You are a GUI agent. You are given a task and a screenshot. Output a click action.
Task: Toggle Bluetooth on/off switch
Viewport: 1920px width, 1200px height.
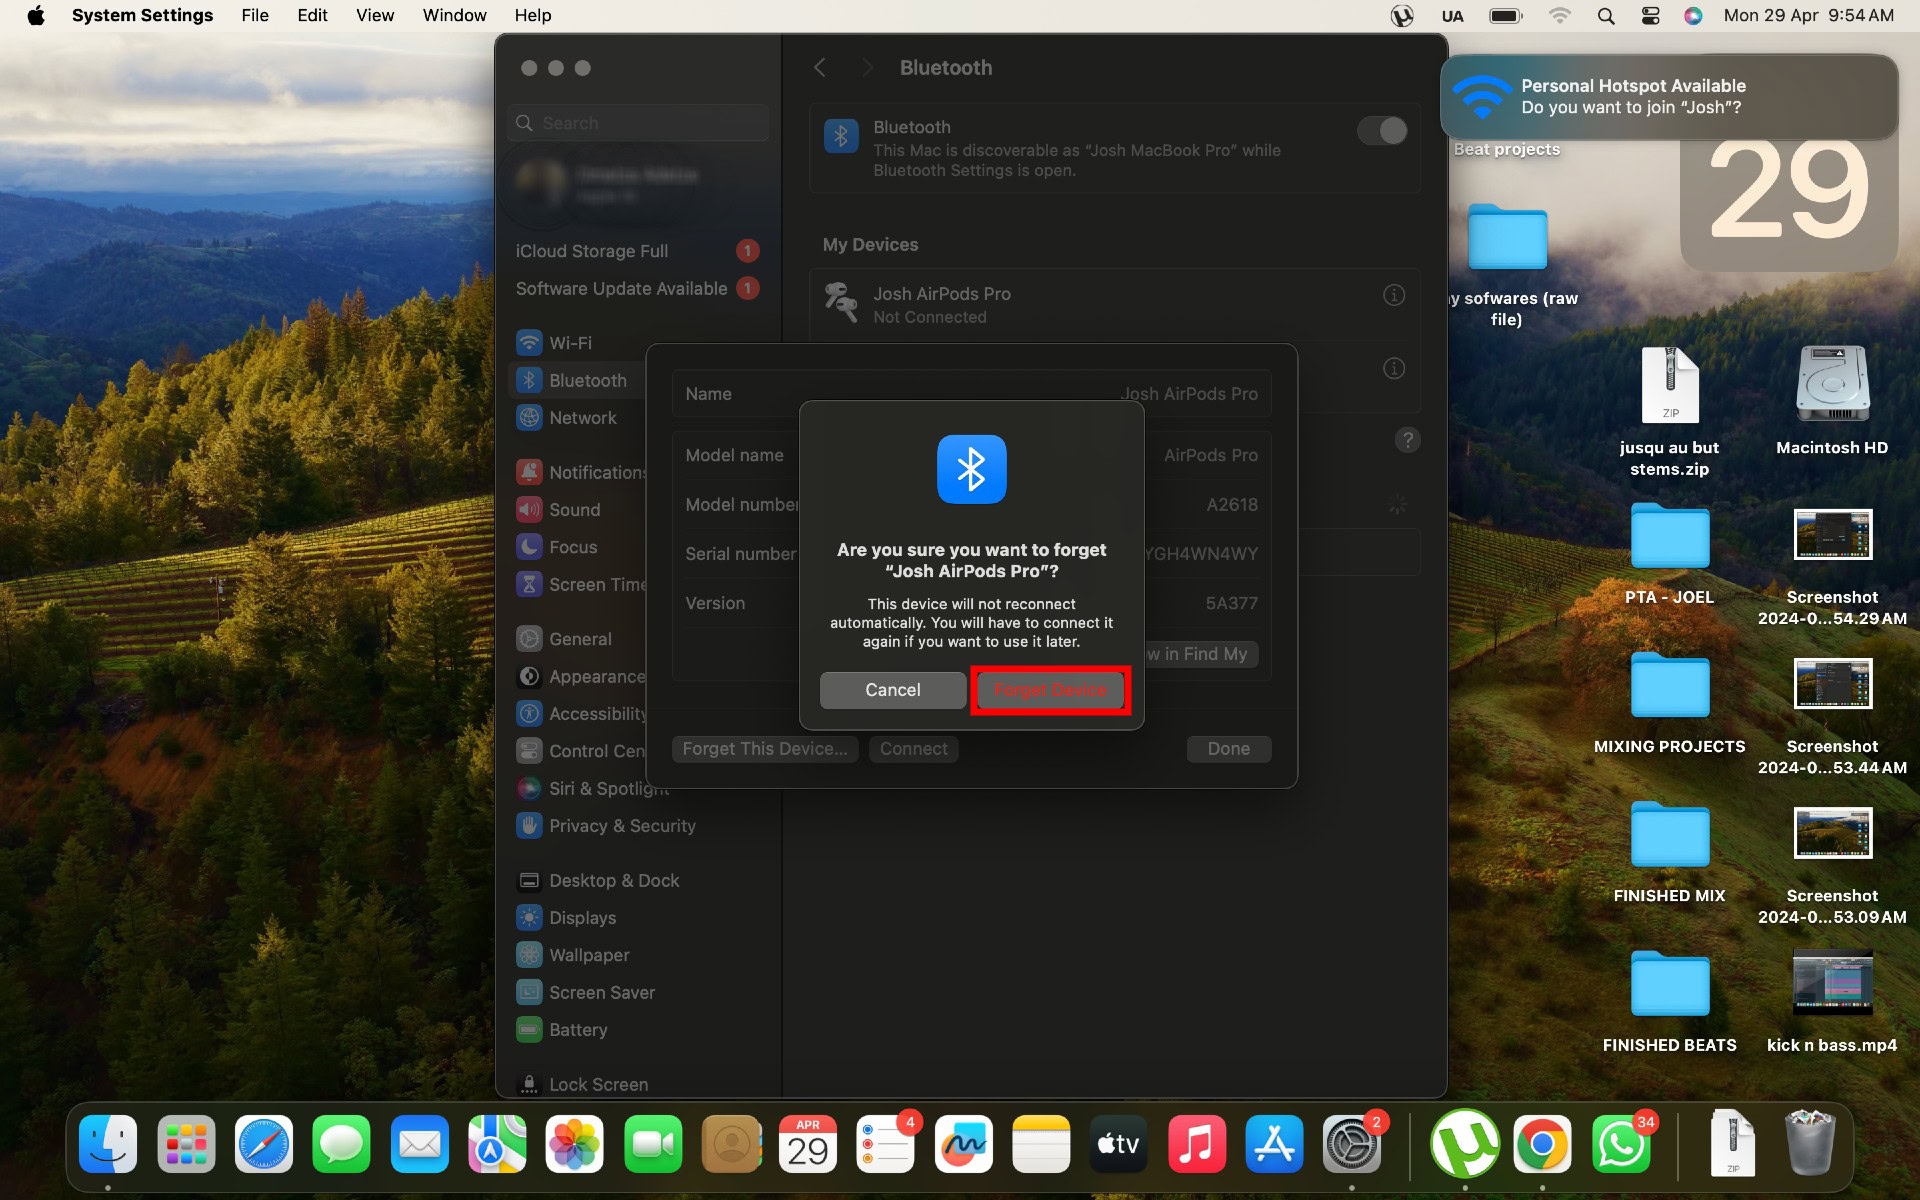tap(1382, 129)
